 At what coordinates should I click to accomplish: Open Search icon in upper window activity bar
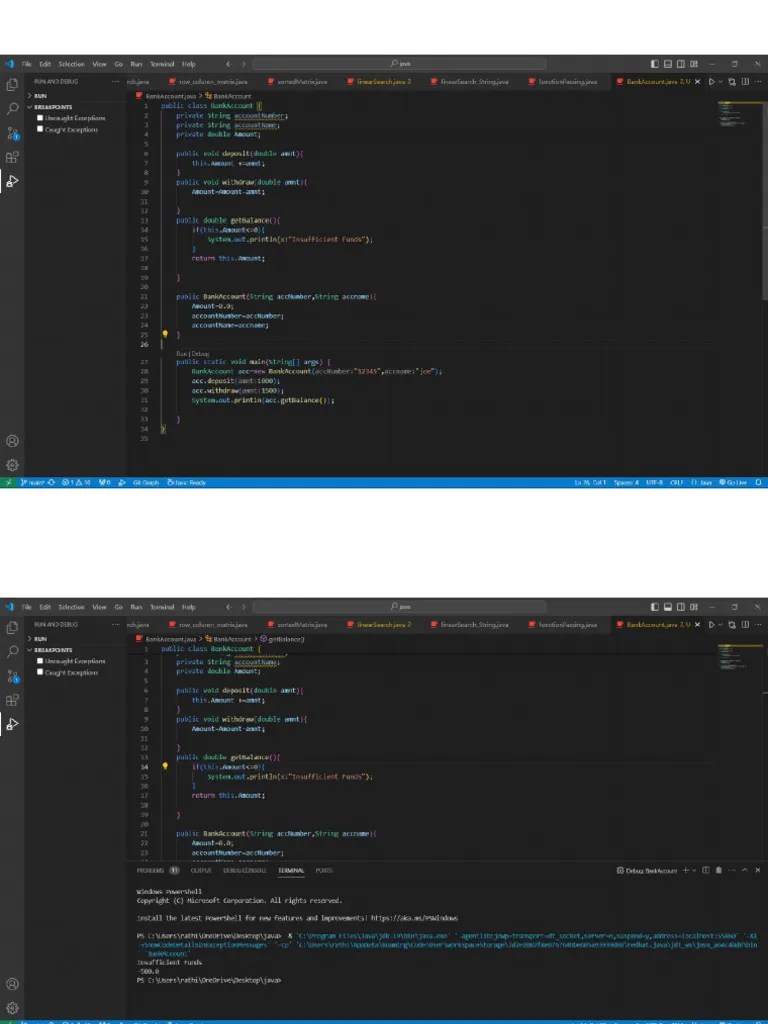pyautogui.click(x=12, y=108)
